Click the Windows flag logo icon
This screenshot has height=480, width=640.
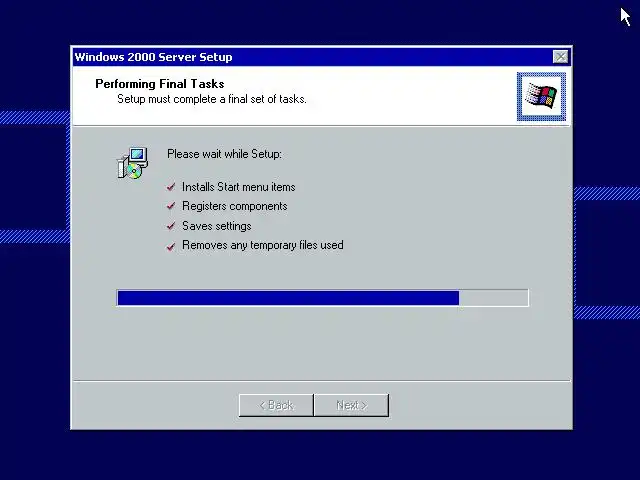click(x=541, y=97)
